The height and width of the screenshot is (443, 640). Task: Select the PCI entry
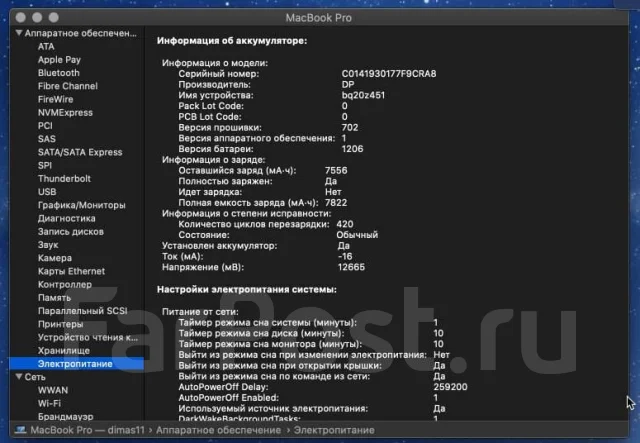click(45, 126)
